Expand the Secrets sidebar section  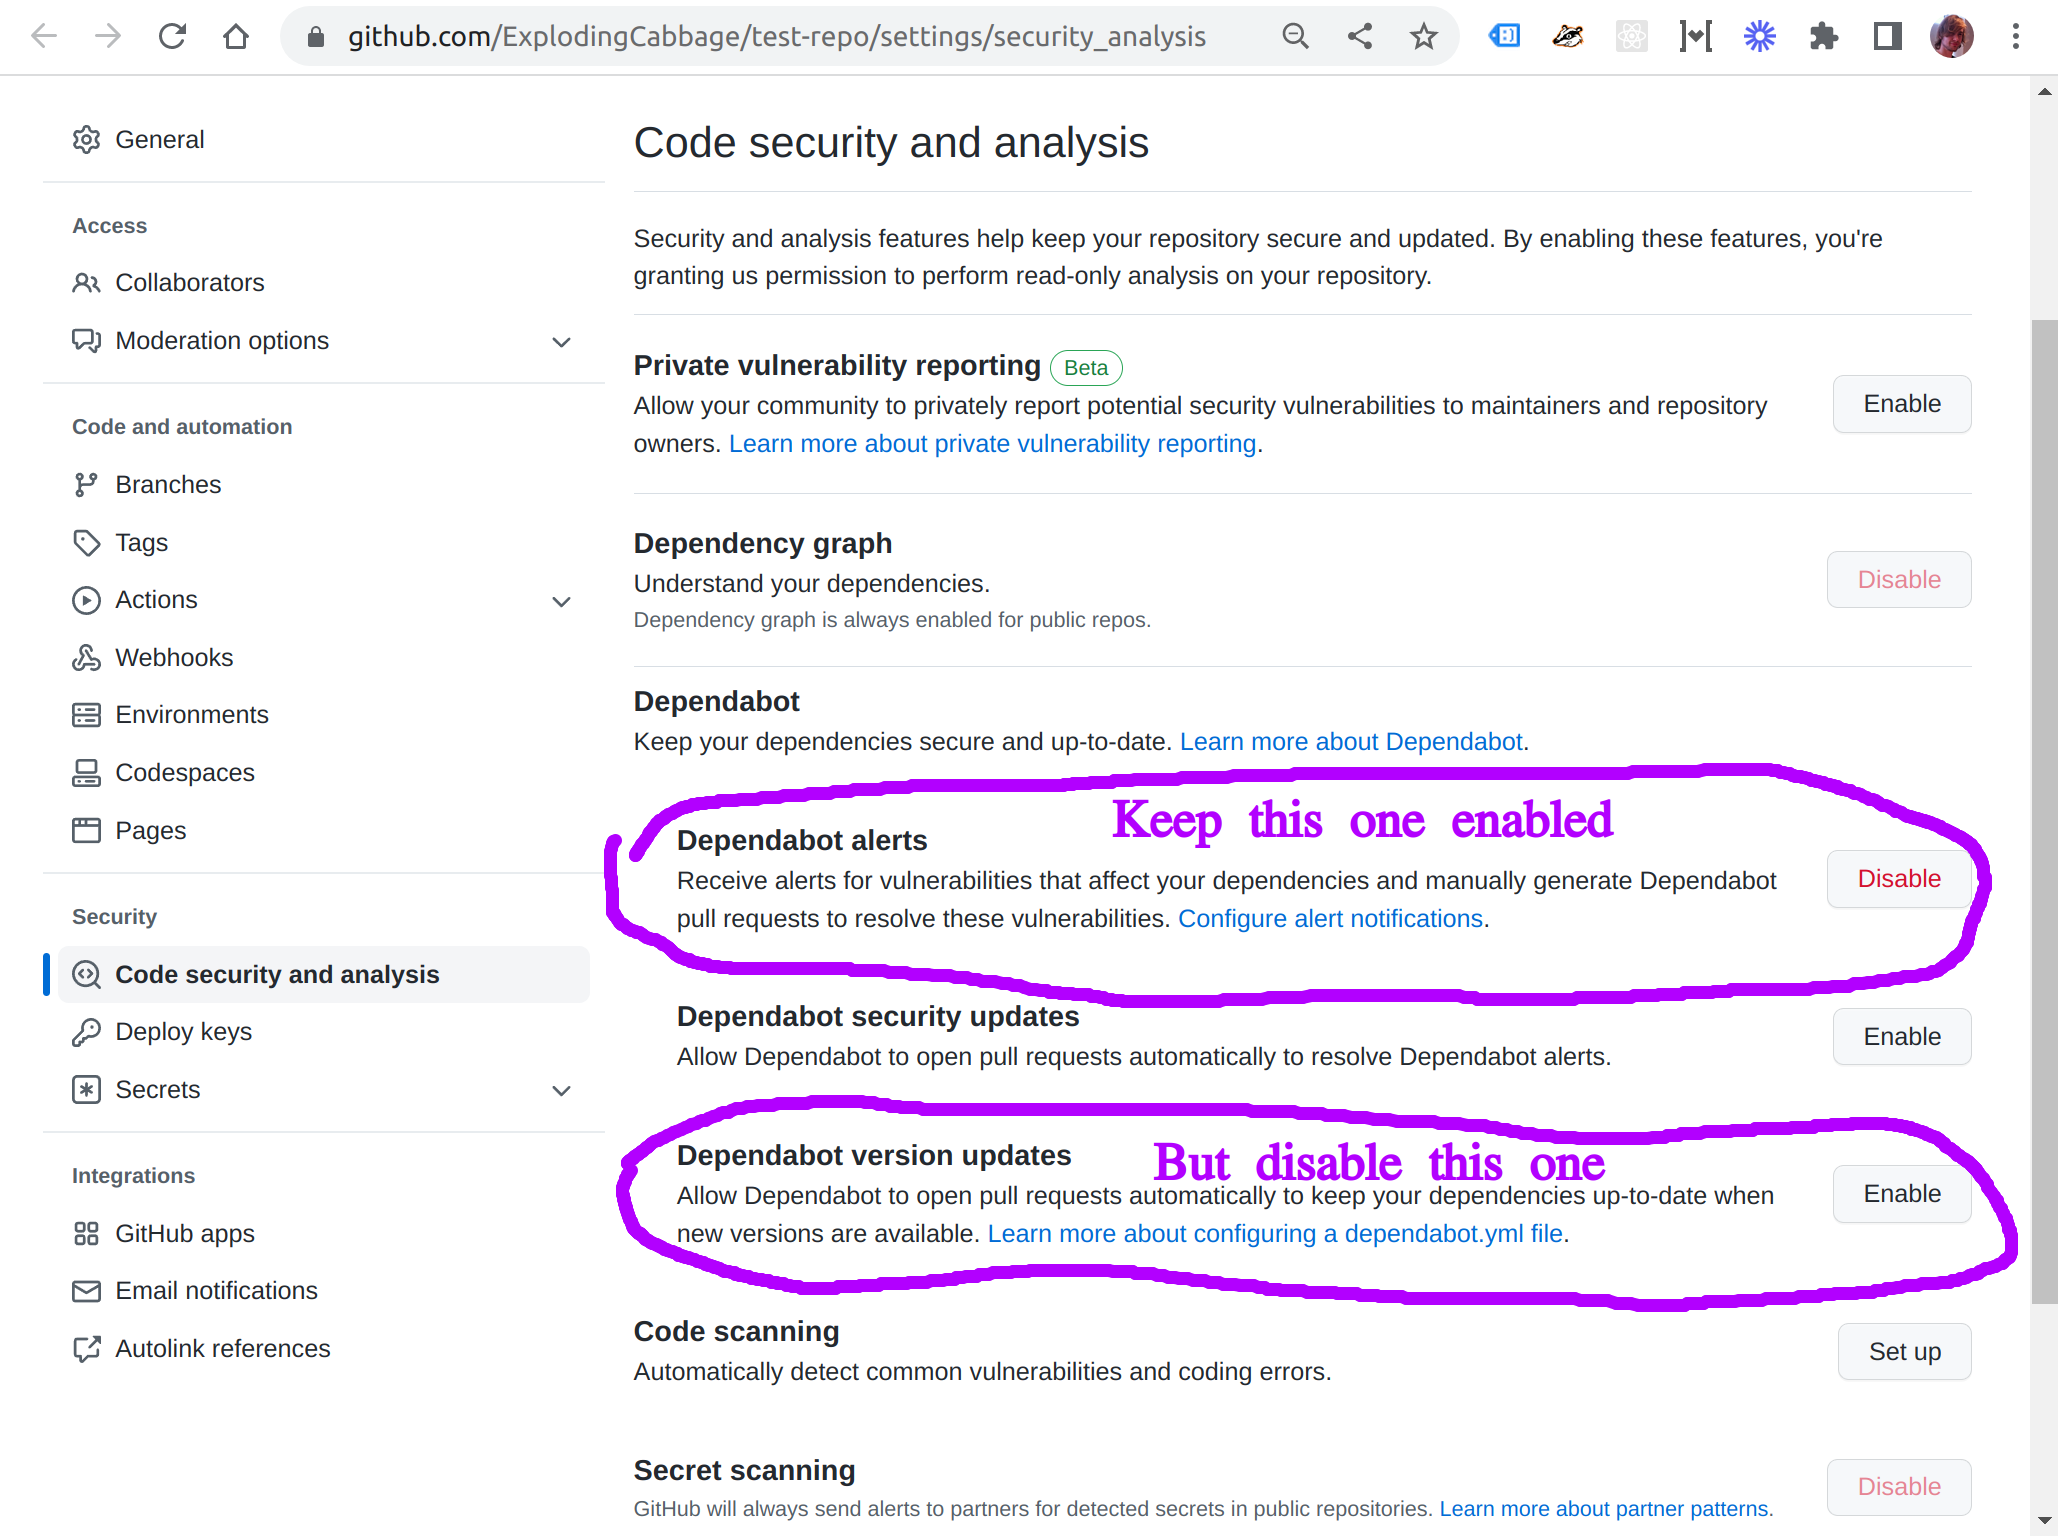click(x=562, y=1090)
